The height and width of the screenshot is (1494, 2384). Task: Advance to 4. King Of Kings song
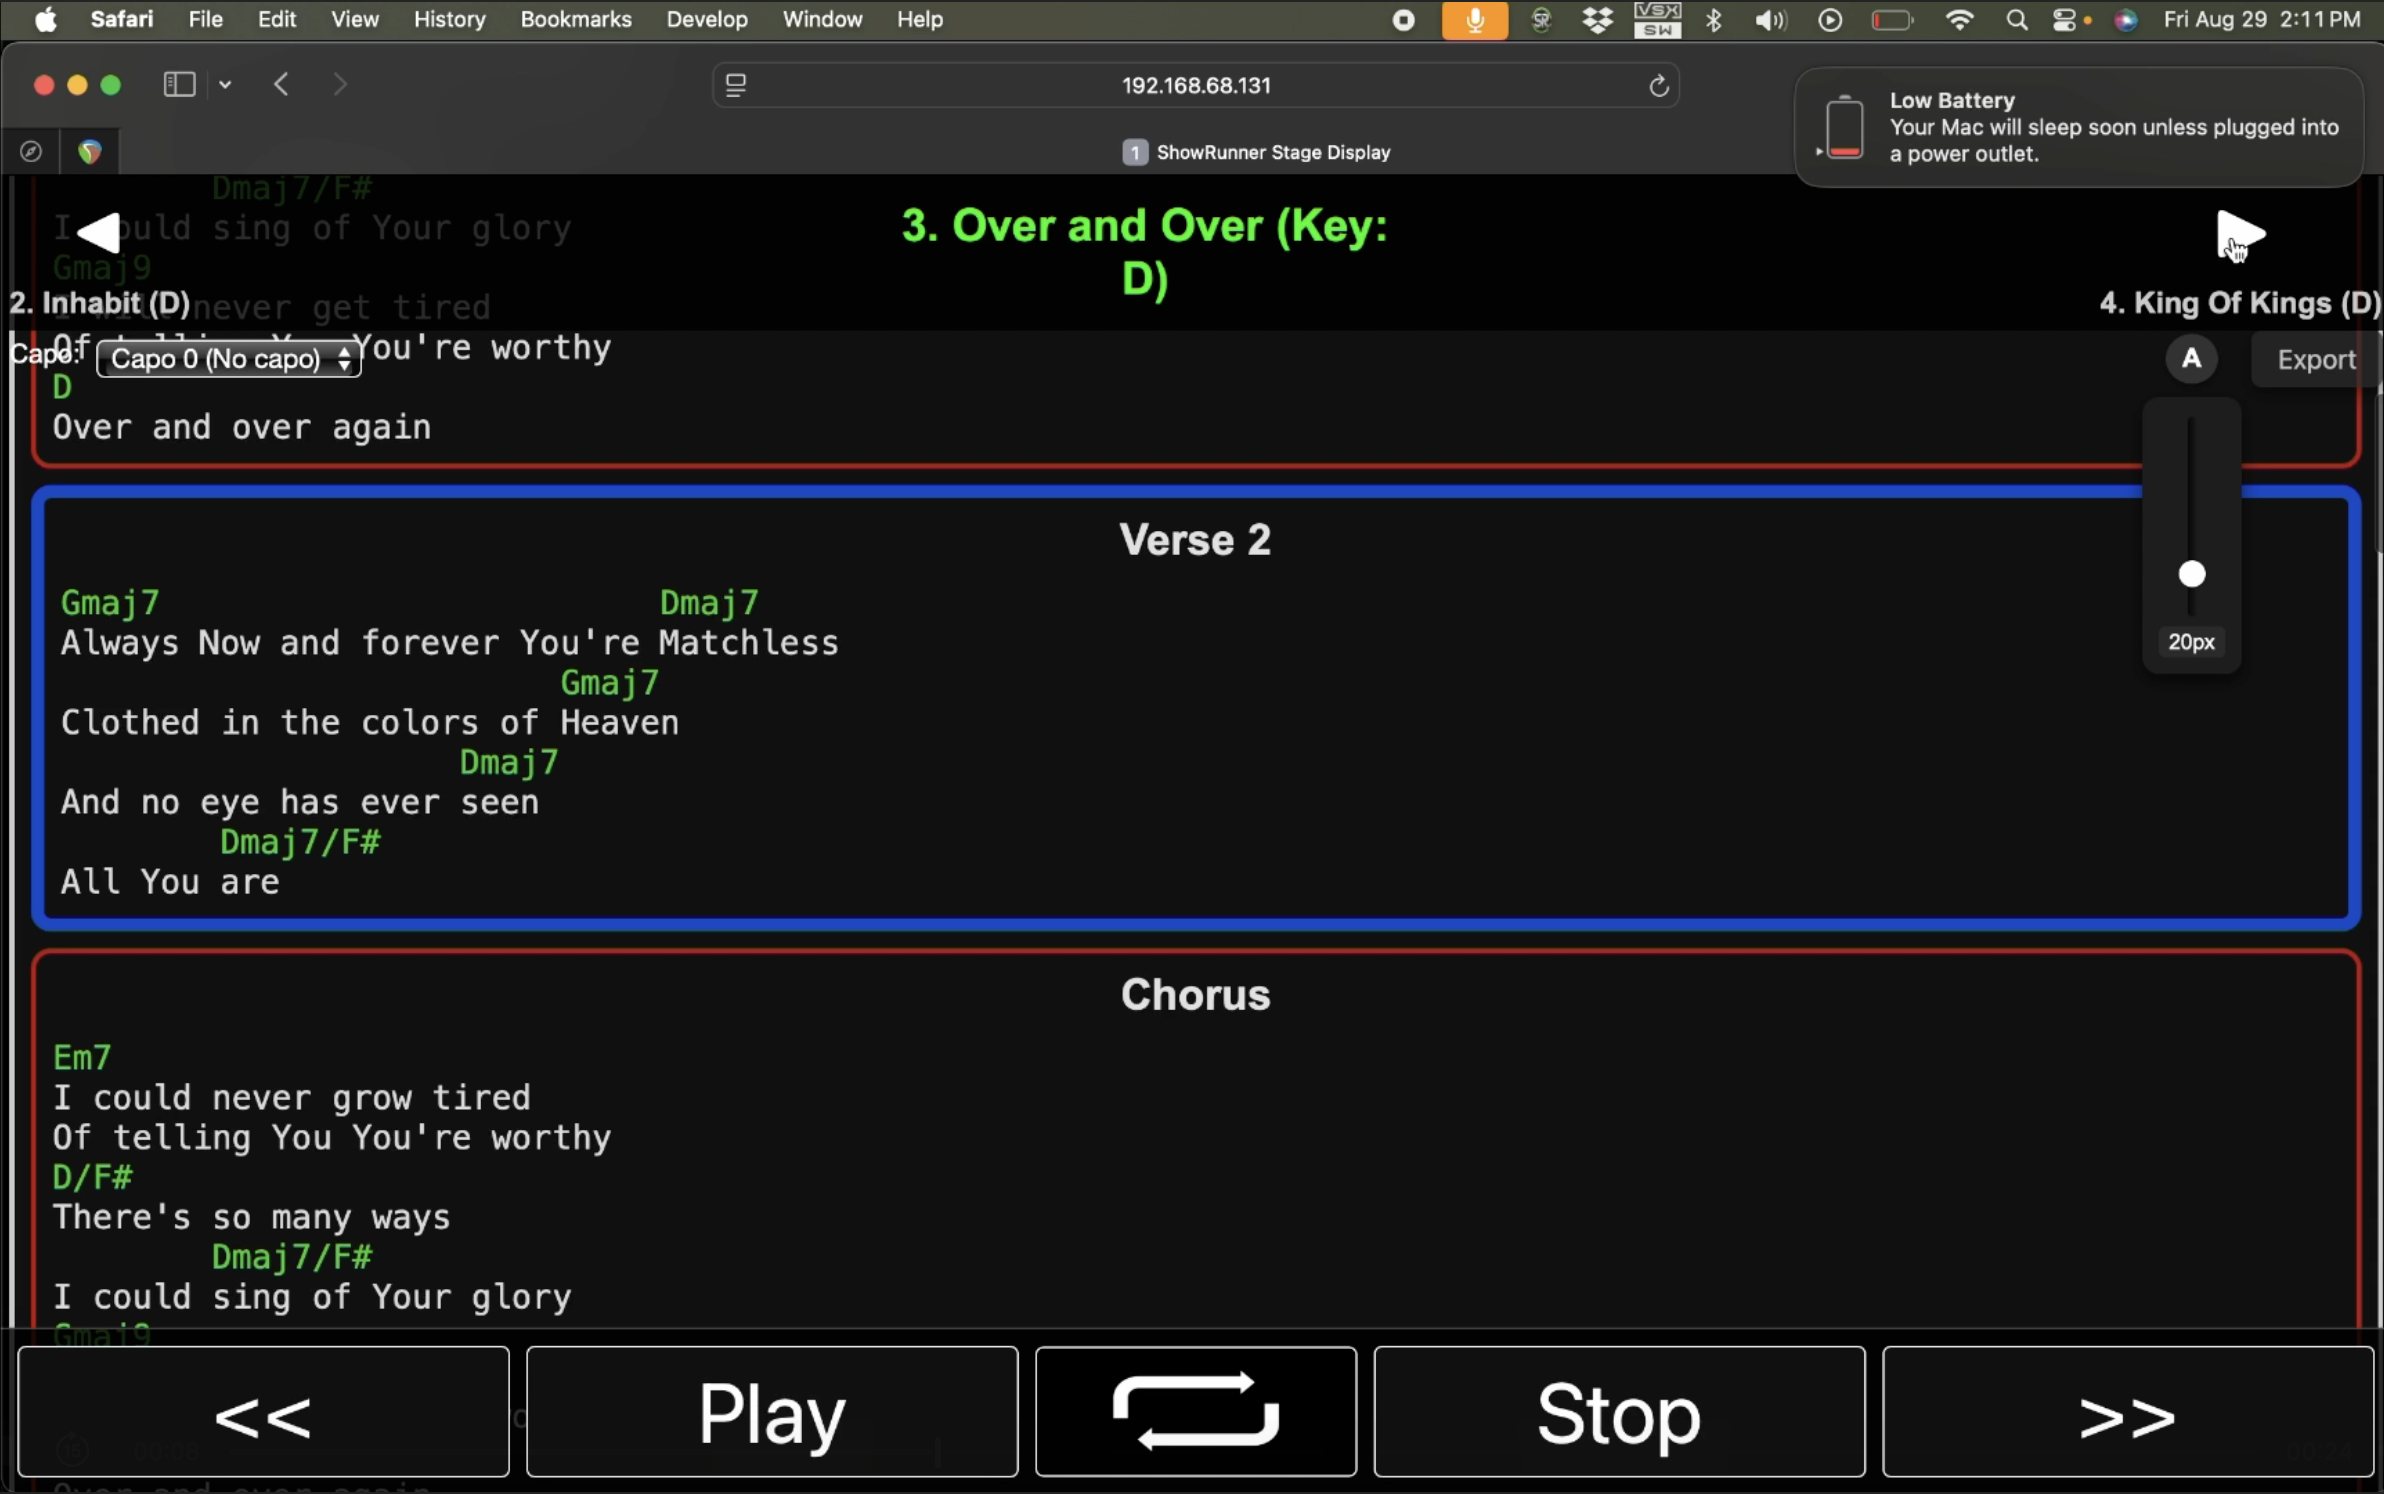coord(2240,232)
